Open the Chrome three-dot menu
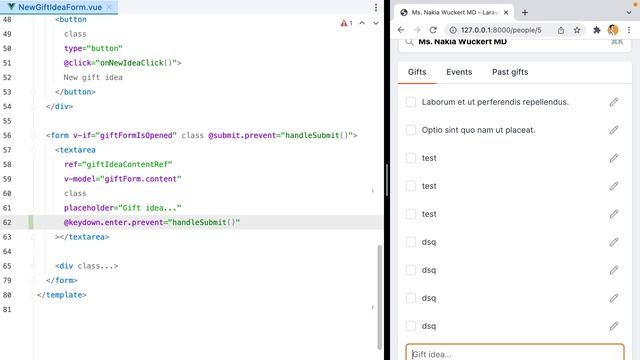The image size is (640, 360). tap(629, 30)
